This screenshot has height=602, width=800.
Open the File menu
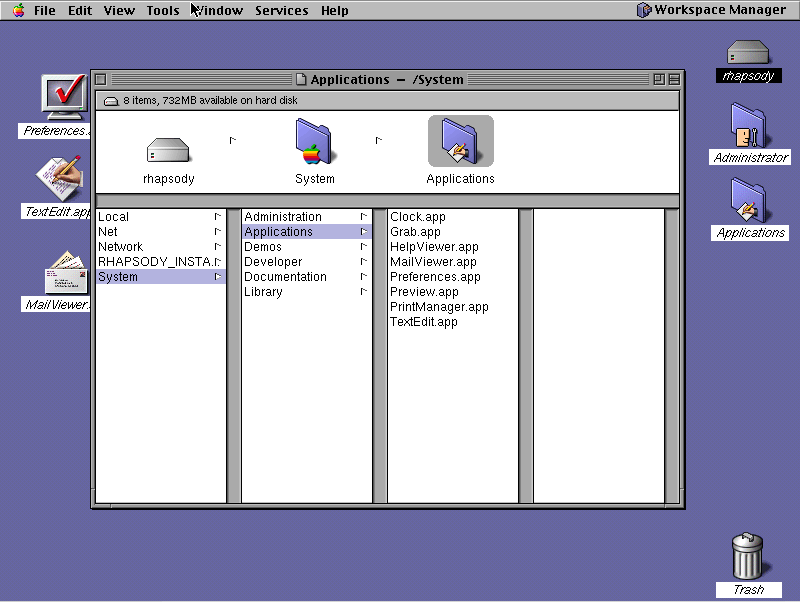pyautogui.click(x=44, y=10)
